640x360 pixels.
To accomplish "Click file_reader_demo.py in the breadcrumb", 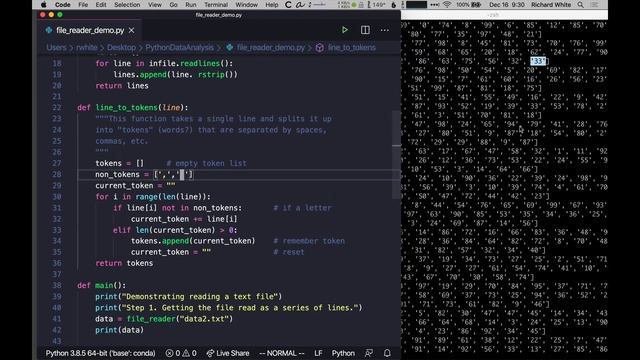I will click(x=271, y=47).
